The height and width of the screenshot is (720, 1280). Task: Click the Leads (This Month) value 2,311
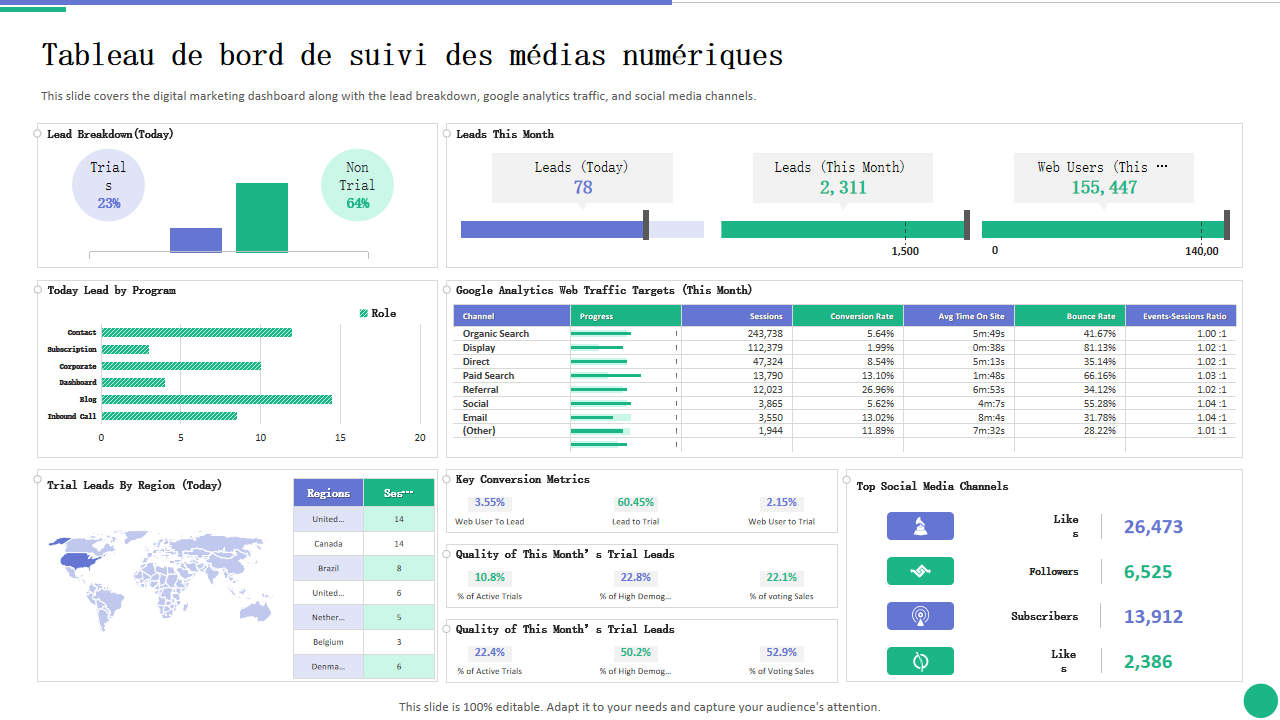coord(843,187)
